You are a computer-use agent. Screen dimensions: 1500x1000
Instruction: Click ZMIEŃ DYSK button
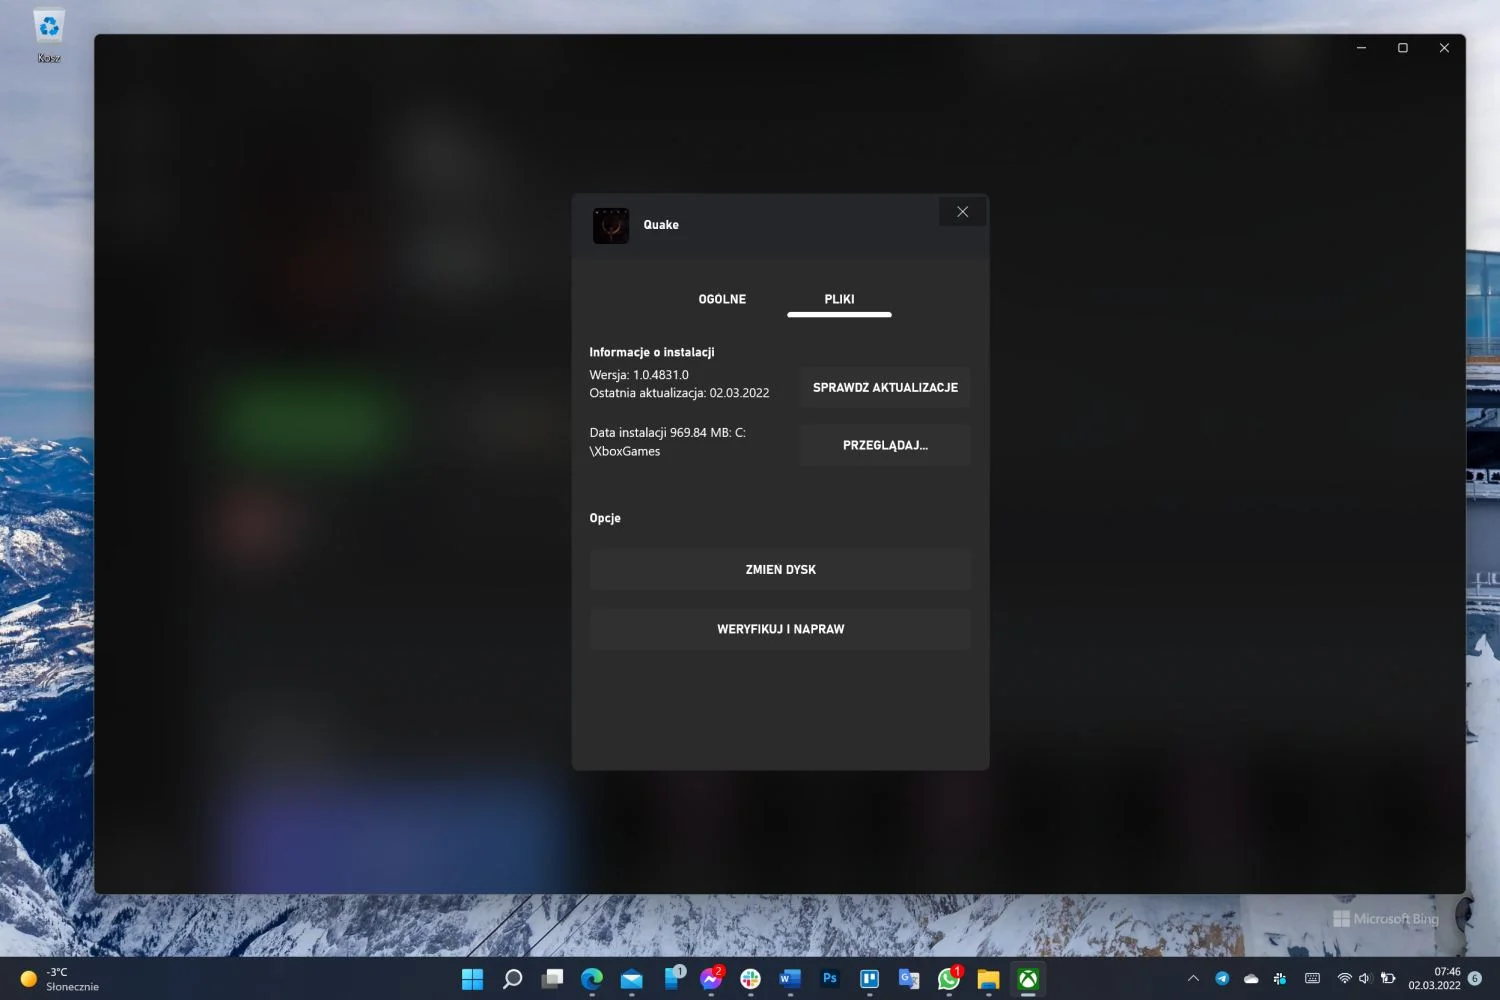coord(780,569)
